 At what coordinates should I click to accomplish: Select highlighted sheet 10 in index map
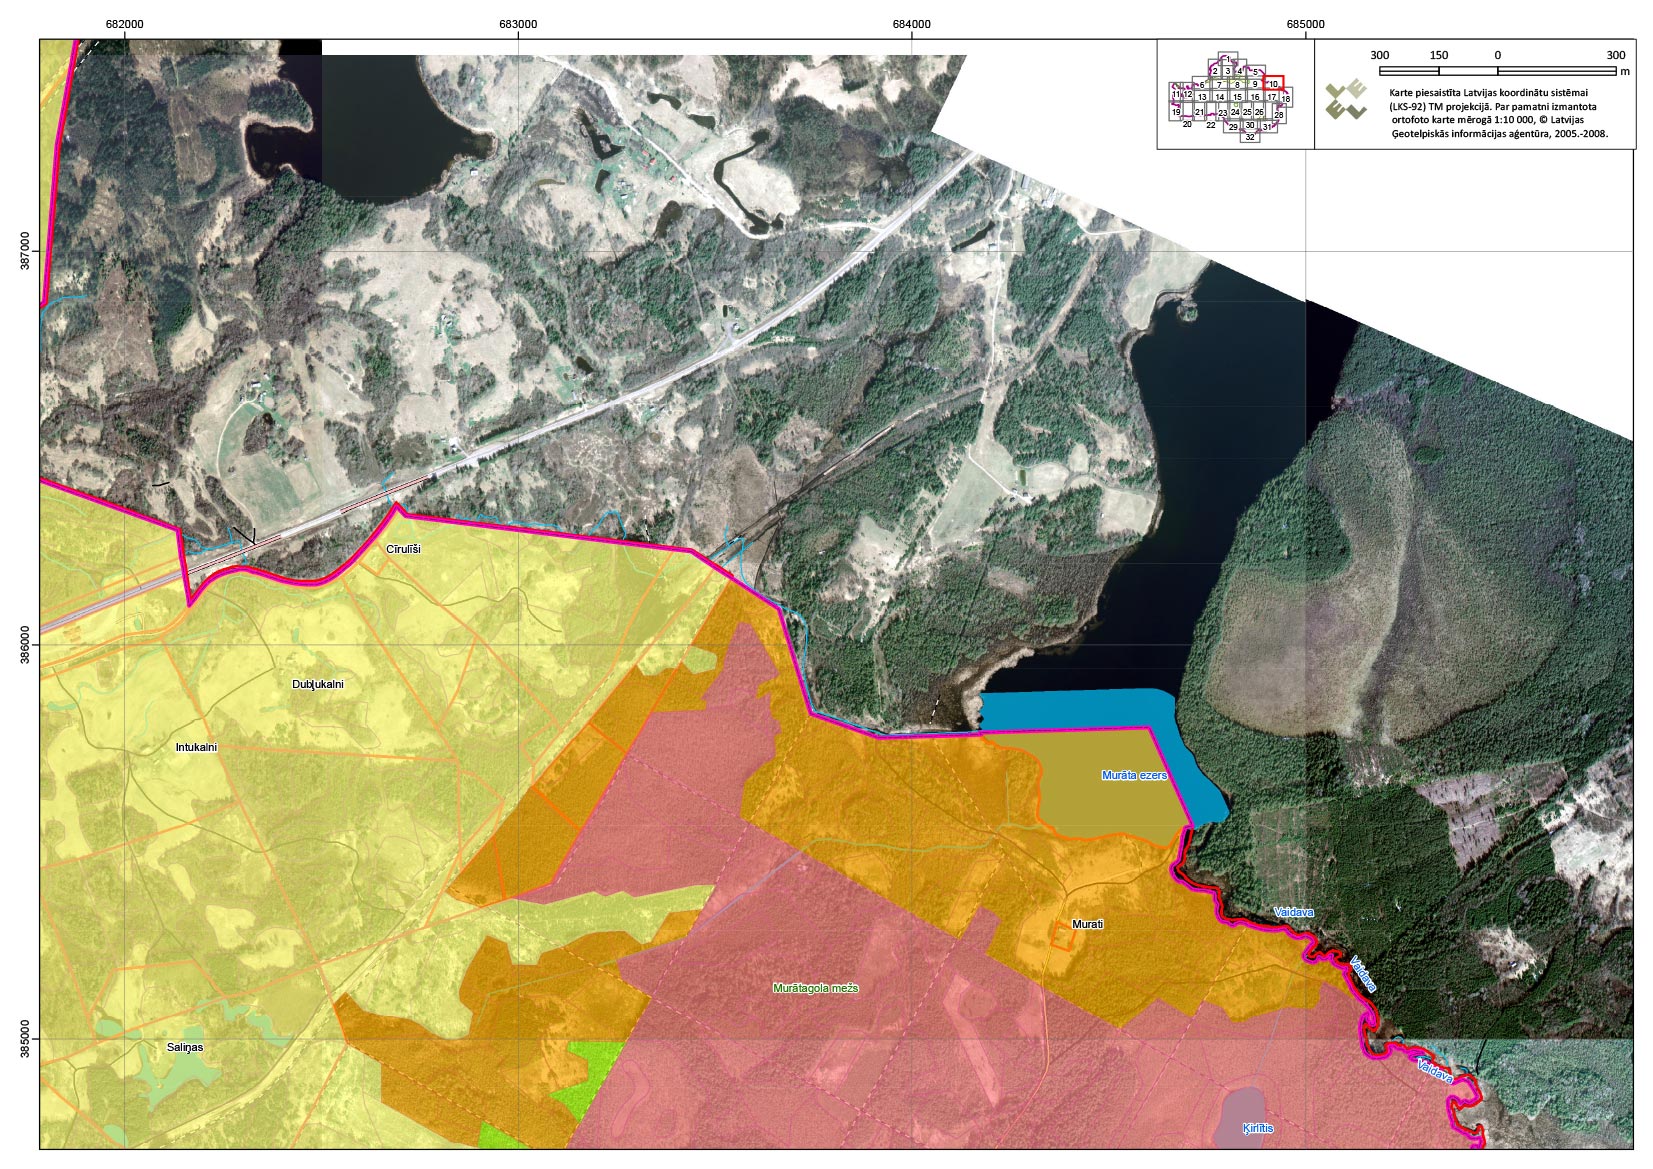pyautogui.click(x=1273, y=84)
